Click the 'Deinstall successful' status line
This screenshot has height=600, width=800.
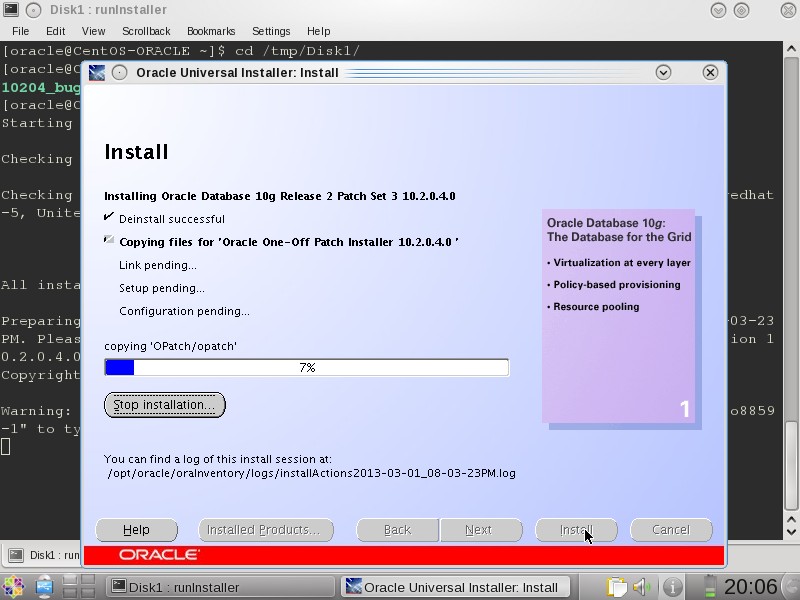point(172,219)
